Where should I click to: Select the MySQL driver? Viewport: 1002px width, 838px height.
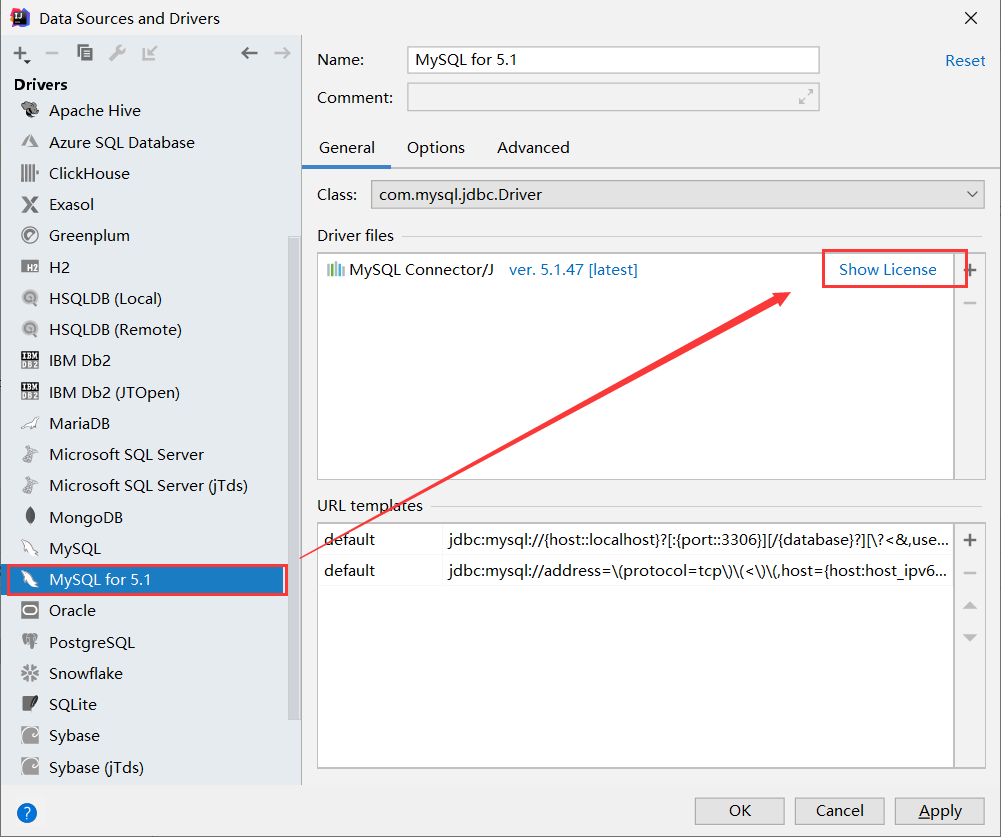(x=144, y=548)
